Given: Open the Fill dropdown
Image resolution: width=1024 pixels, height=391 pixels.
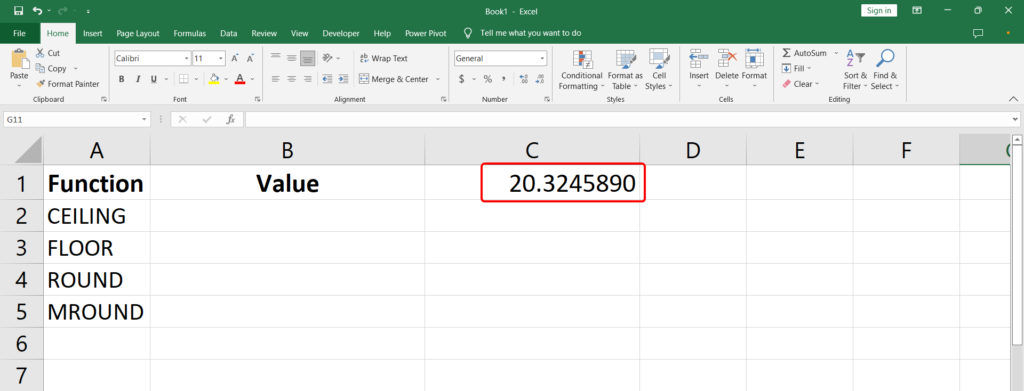Looking at the screenshot, I should point(797,68).
